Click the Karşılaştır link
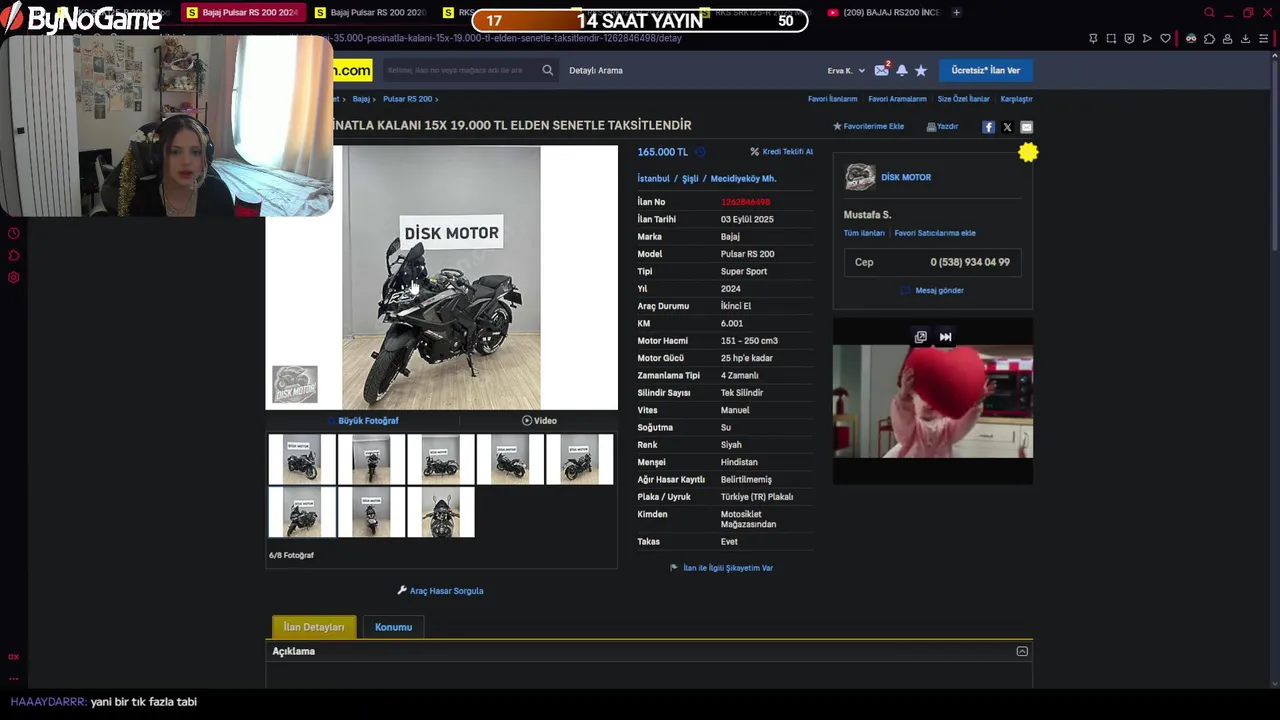1280x720 pixels. click(x=1017, y=99)
